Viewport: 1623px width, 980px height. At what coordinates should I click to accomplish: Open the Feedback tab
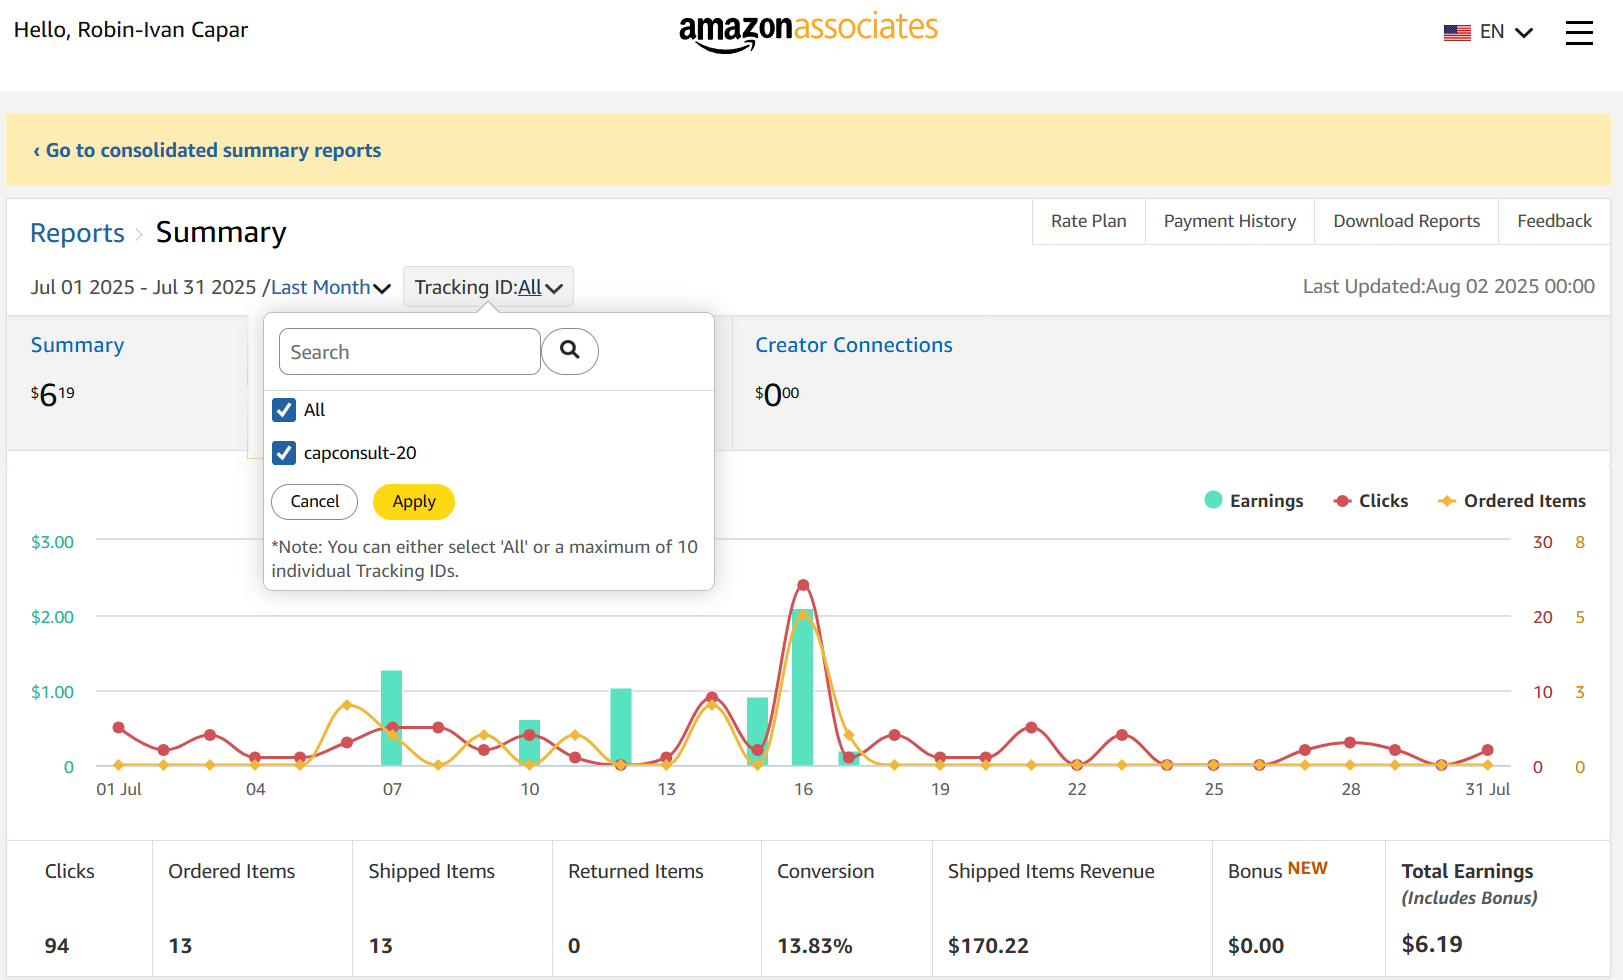1554,221
